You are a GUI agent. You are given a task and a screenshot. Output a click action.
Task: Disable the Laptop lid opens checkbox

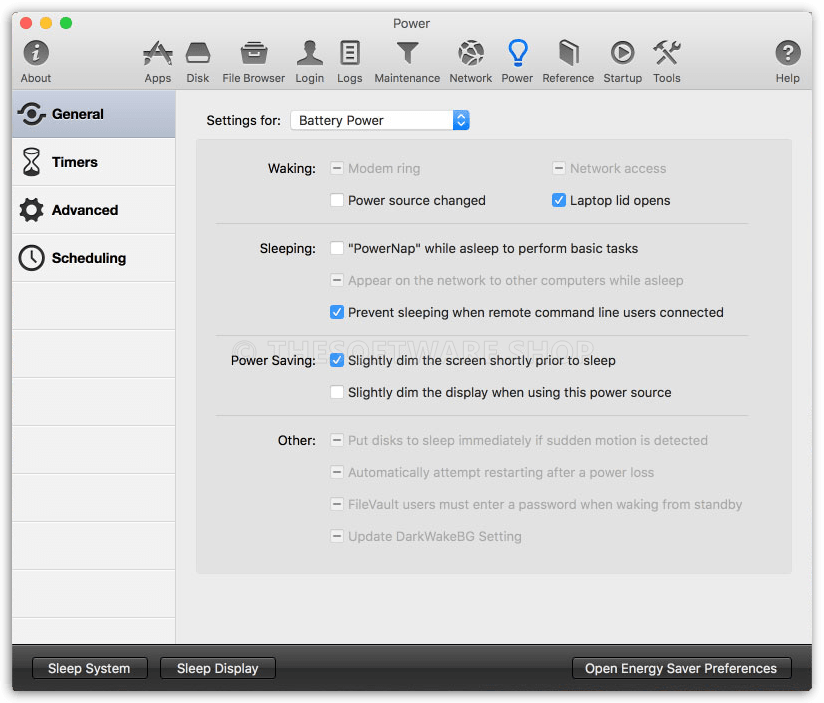[558, 200]
